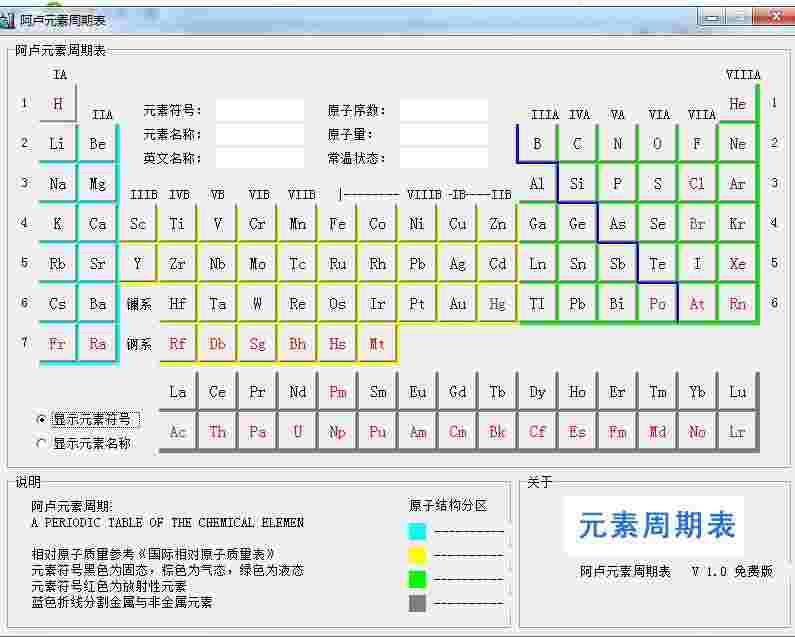Click the aluminium Al element cell

[537, 184]
